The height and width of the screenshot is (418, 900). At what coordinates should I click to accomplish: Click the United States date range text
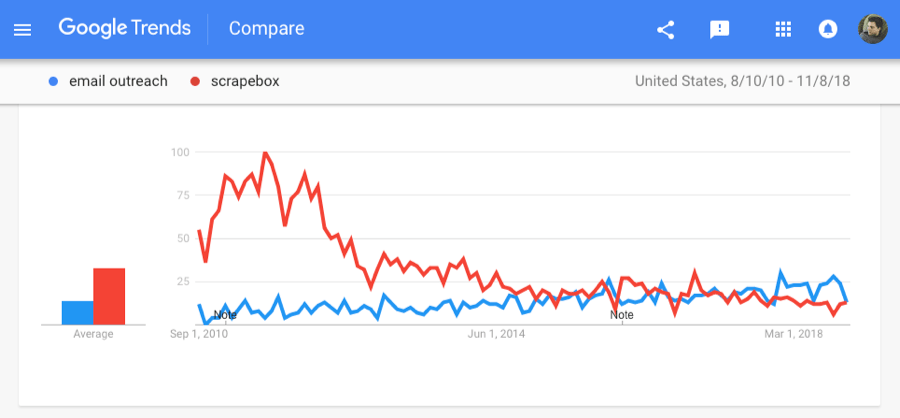click(x=742, y=82)
